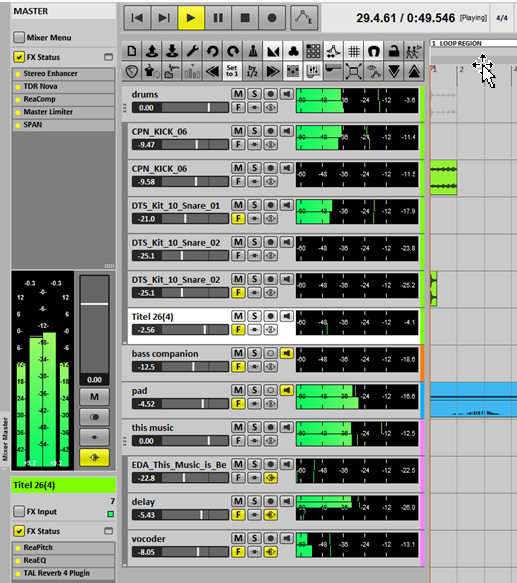The width and height of the screenshot is (517, 583).
Task: Click the open project upload arrow icon
Action: point(152,51)
